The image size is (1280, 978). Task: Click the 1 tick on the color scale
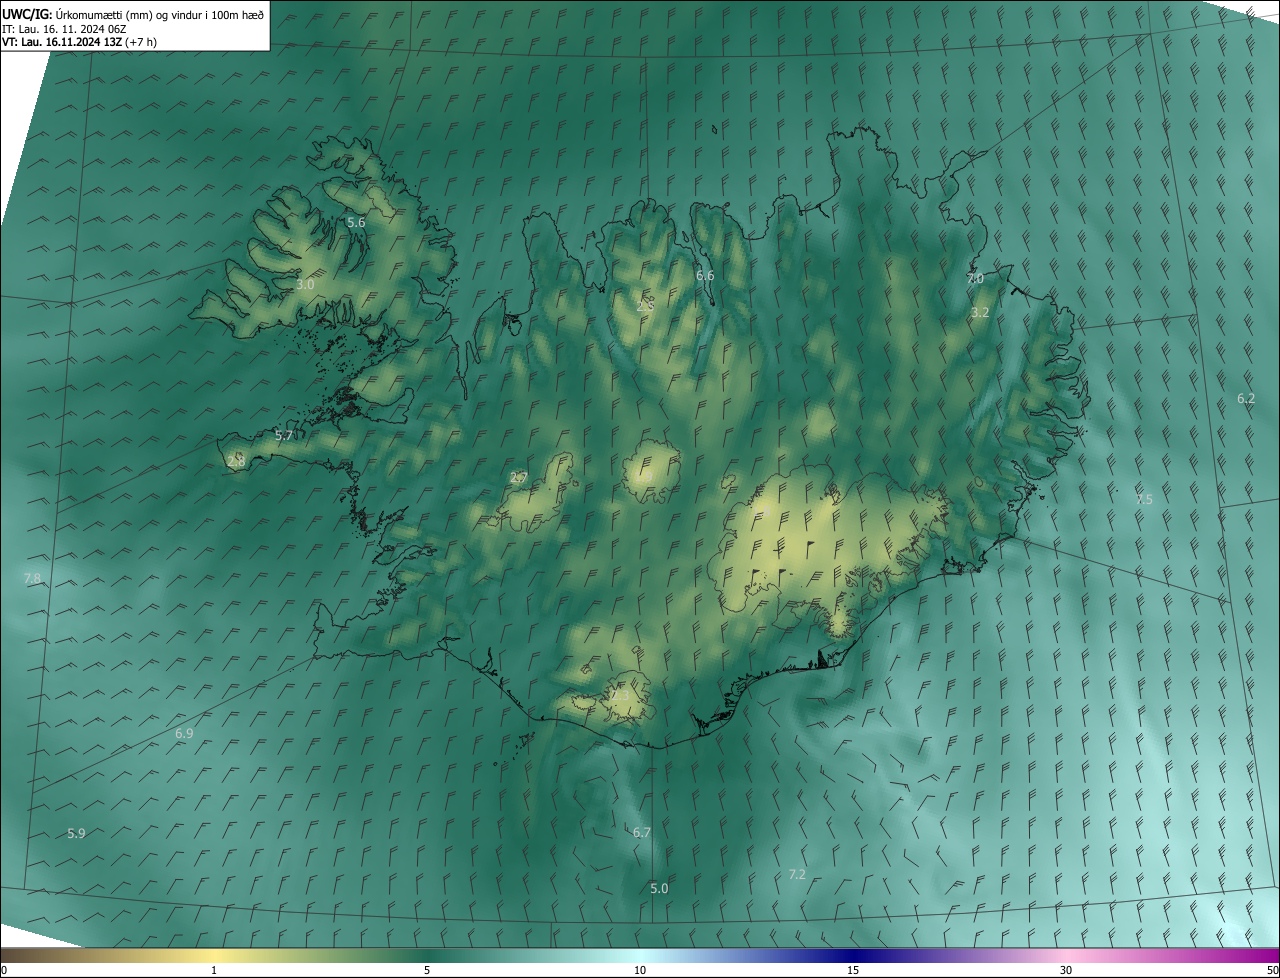214,970
